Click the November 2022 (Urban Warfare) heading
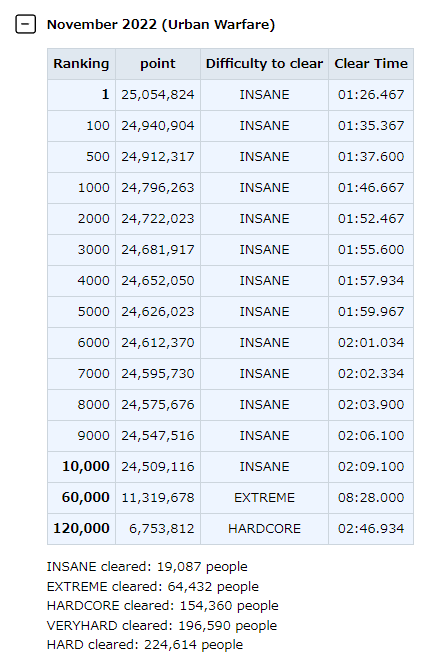 (161, 25)
